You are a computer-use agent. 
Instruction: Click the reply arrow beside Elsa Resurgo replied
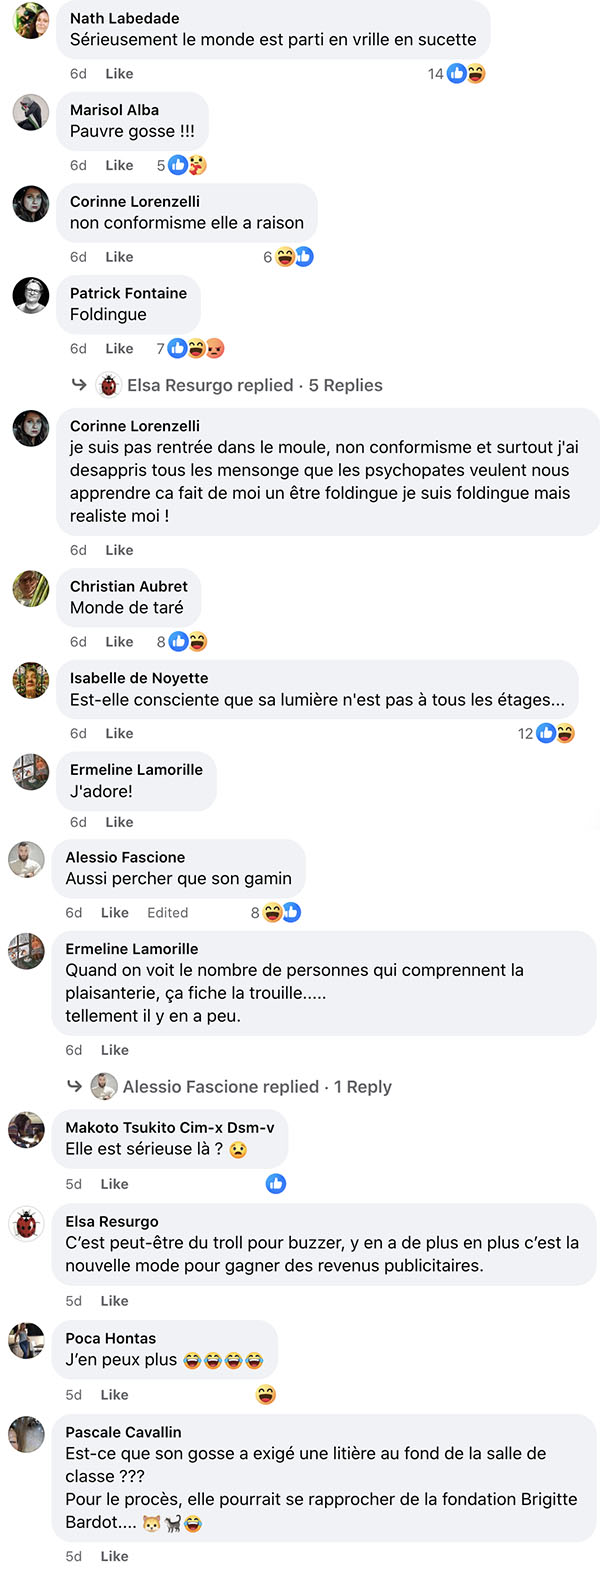(79, 384)
